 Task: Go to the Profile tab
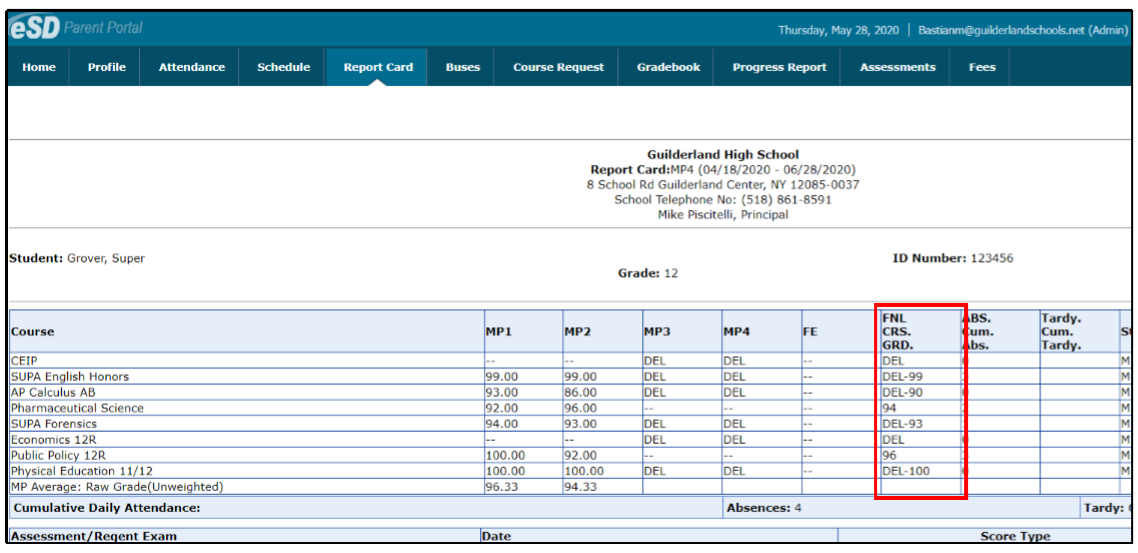pyautogui.click(x=107, y=67)
